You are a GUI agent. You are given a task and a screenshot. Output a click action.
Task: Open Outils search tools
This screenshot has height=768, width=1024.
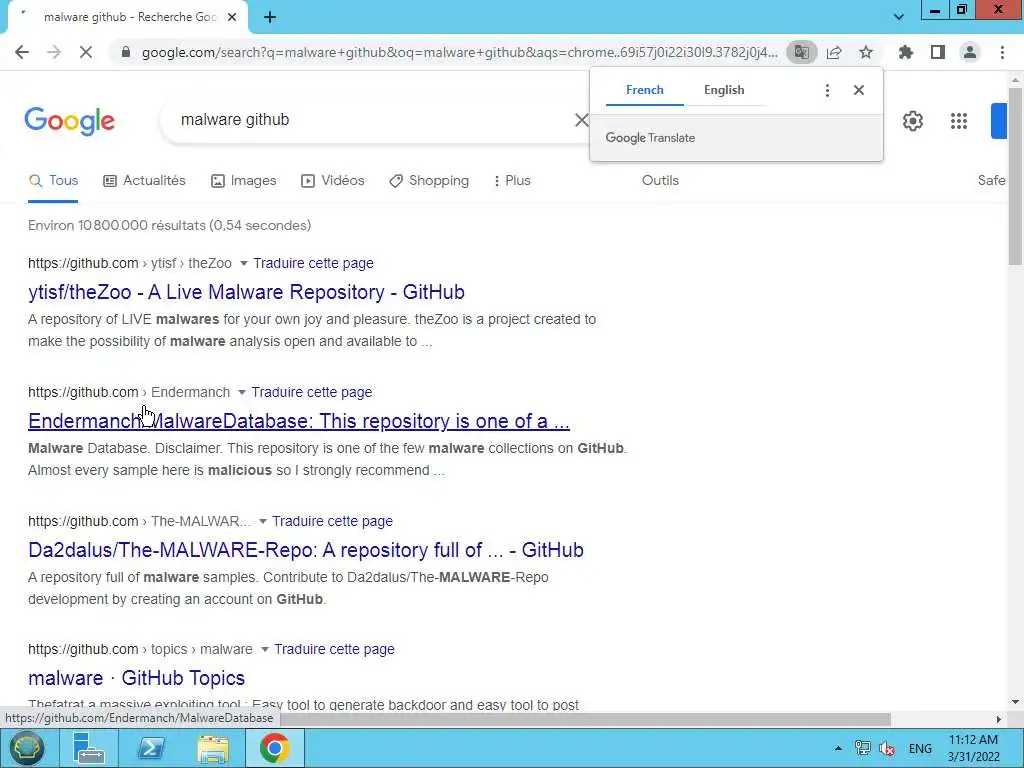click(x=660, y=181)
